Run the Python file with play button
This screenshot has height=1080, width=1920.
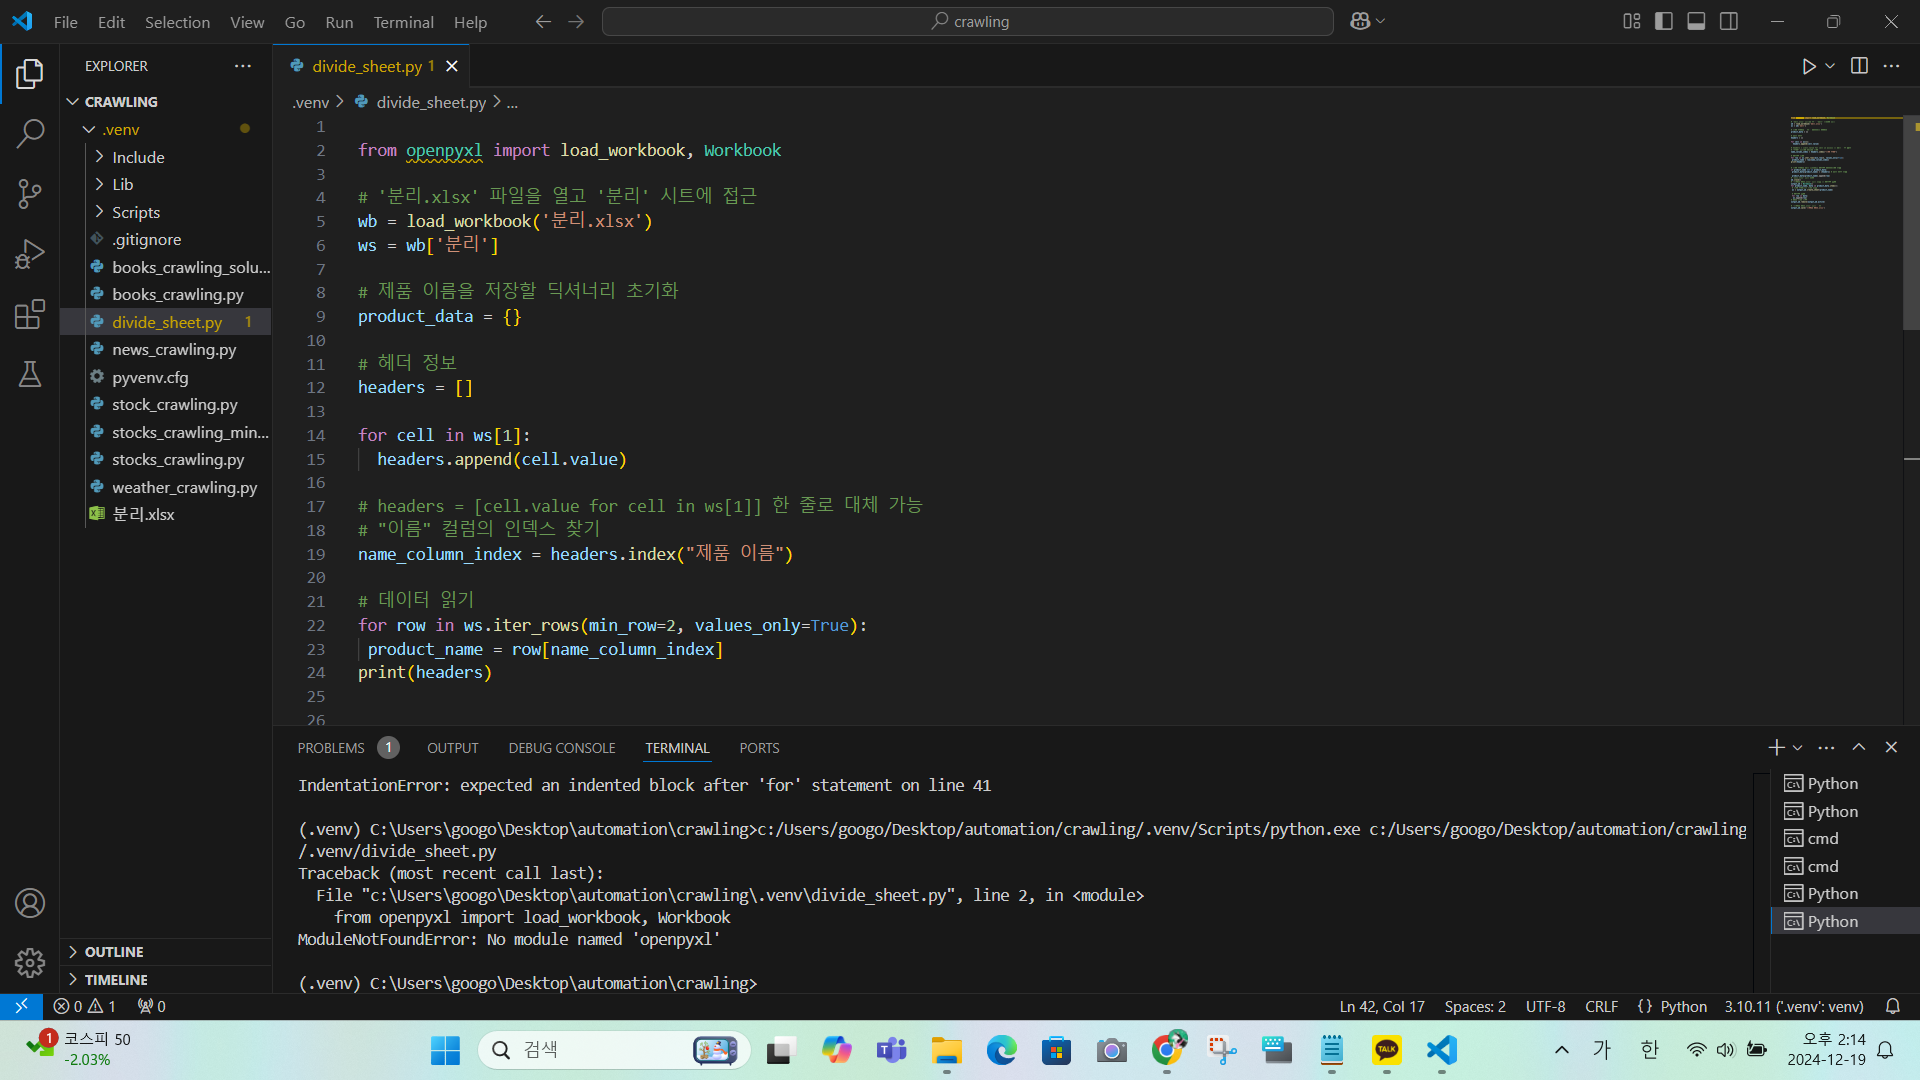pyautogui.click(x=1808, y=66)
